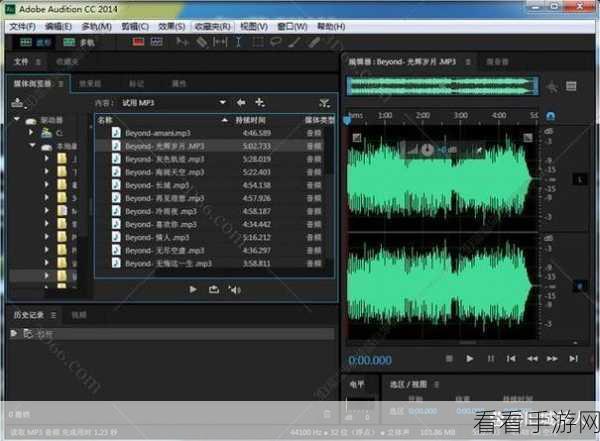Screen dimensions: 600x441
Task: Click the back arrow in Media Browser
Action: tap(241, 103)
